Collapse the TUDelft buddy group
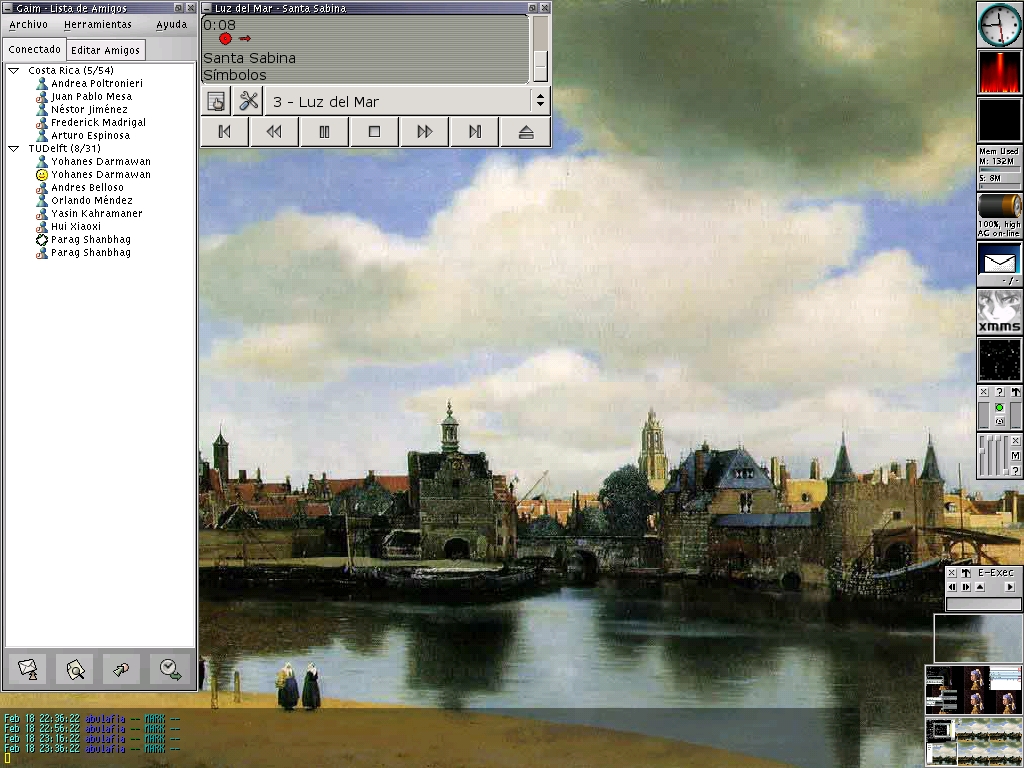The width and height of the screenshot is (1024, 768). point(14,149)
